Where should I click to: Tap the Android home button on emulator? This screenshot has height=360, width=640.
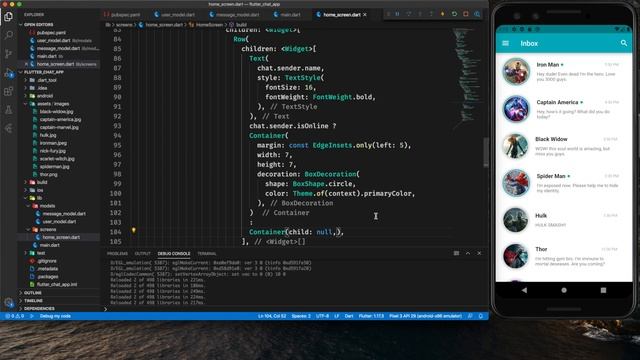click(564, 290)
